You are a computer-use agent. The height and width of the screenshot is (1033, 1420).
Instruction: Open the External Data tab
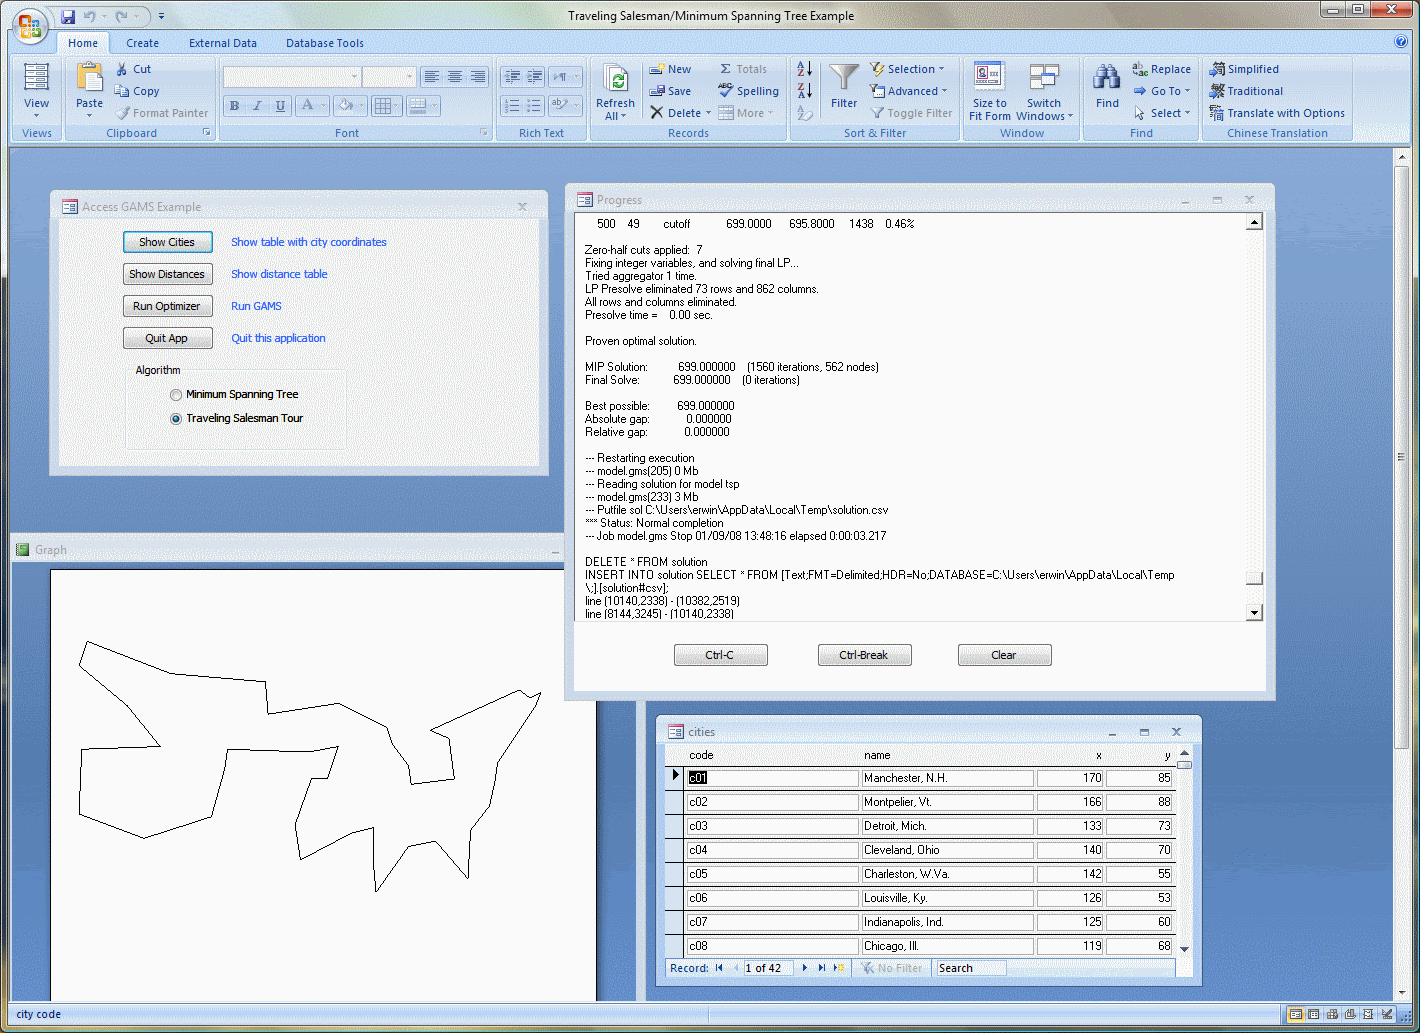222,43
